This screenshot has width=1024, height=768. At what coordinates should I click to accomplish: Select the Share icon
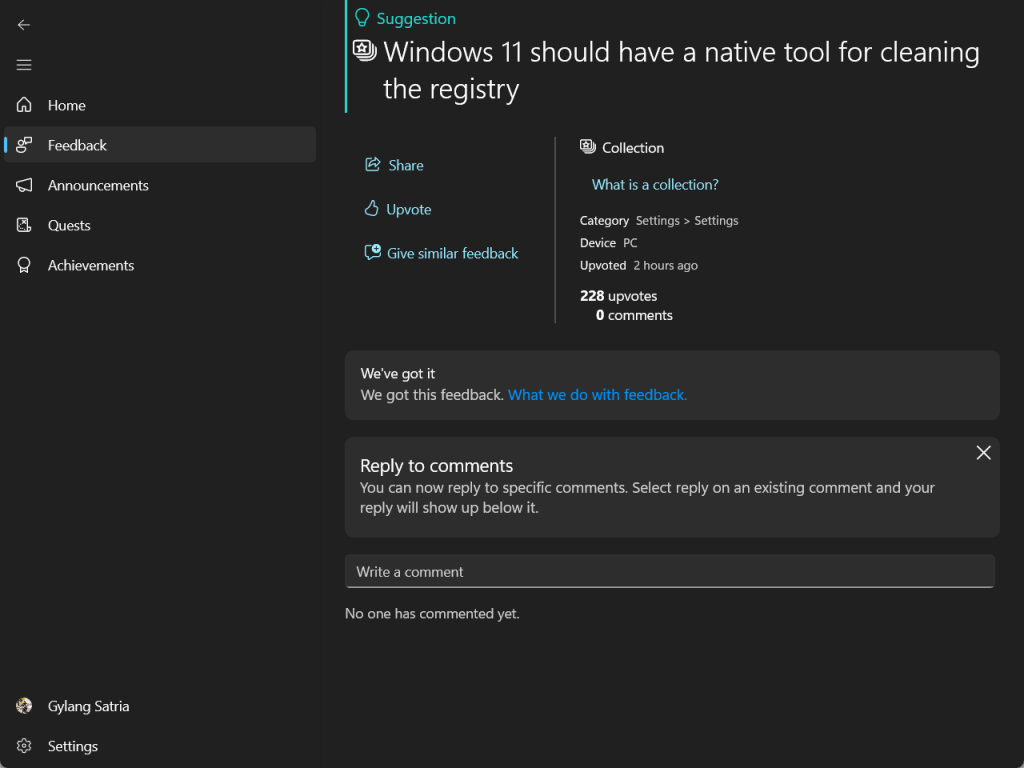371,165
